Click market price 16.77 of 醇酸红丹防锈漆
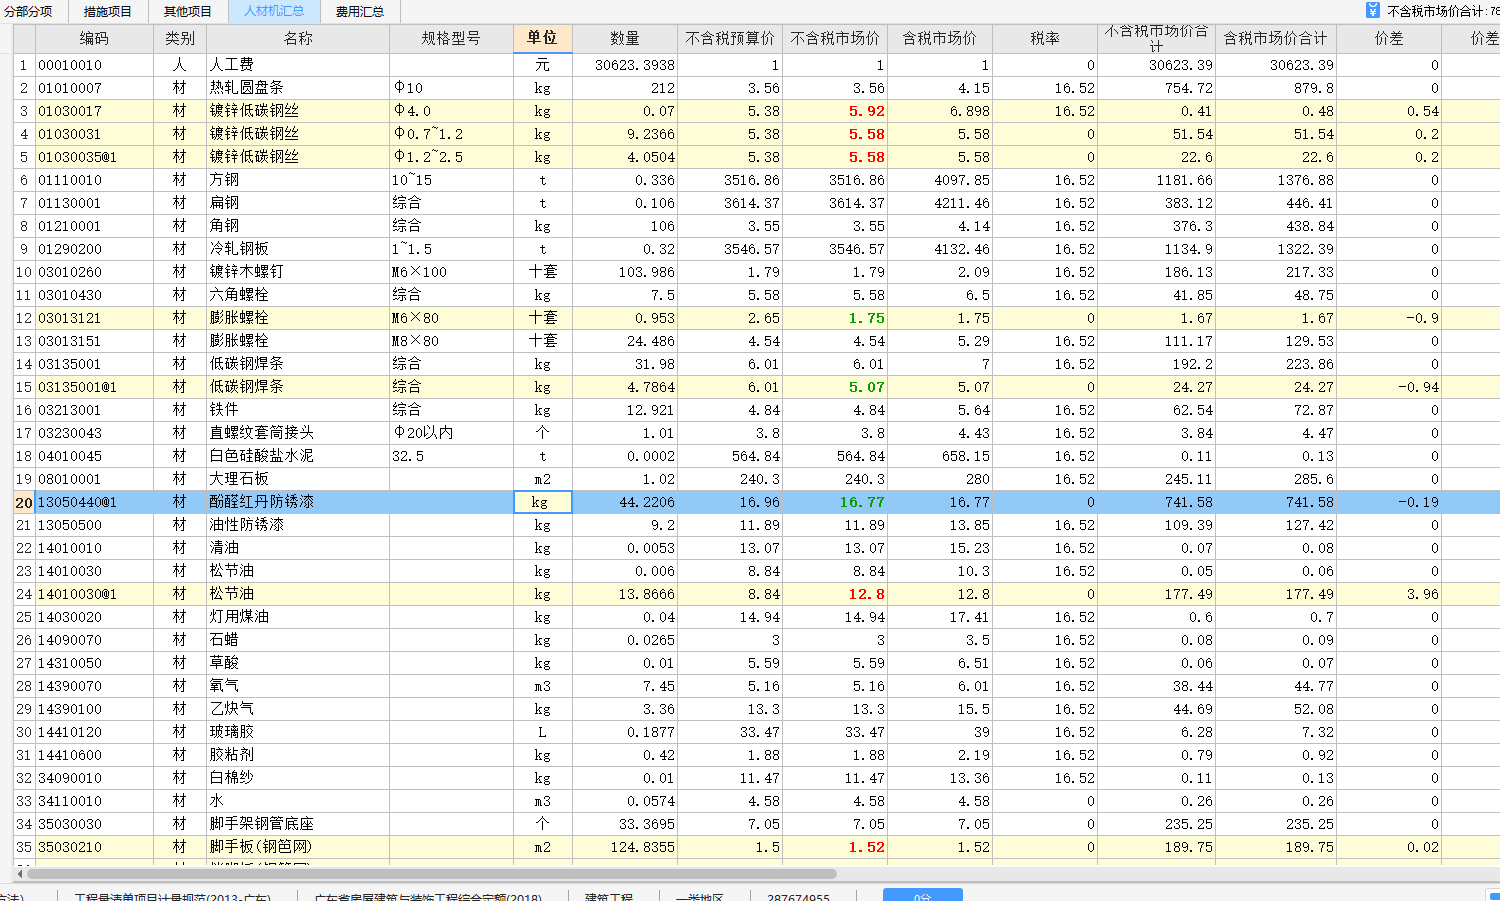The width and height of the screenshot is (1500, 901). click(835, 502)
